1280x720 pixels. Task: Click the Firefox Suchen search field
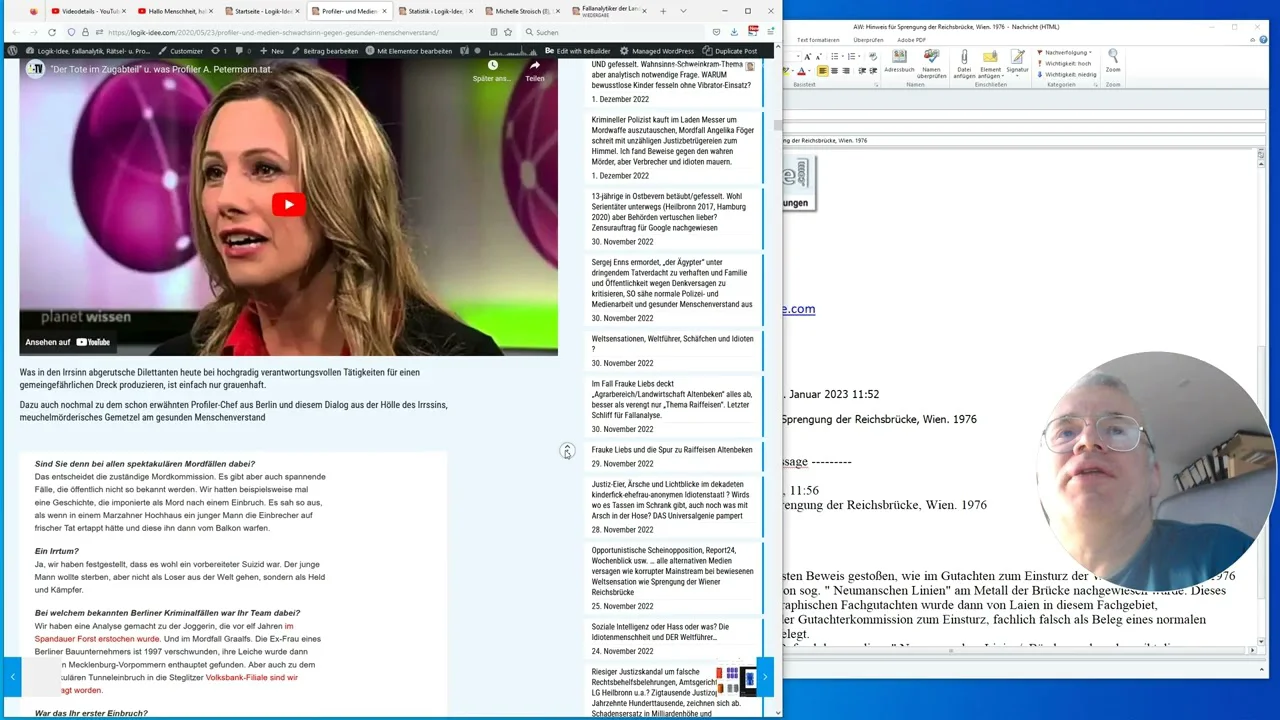pos(600,32)
